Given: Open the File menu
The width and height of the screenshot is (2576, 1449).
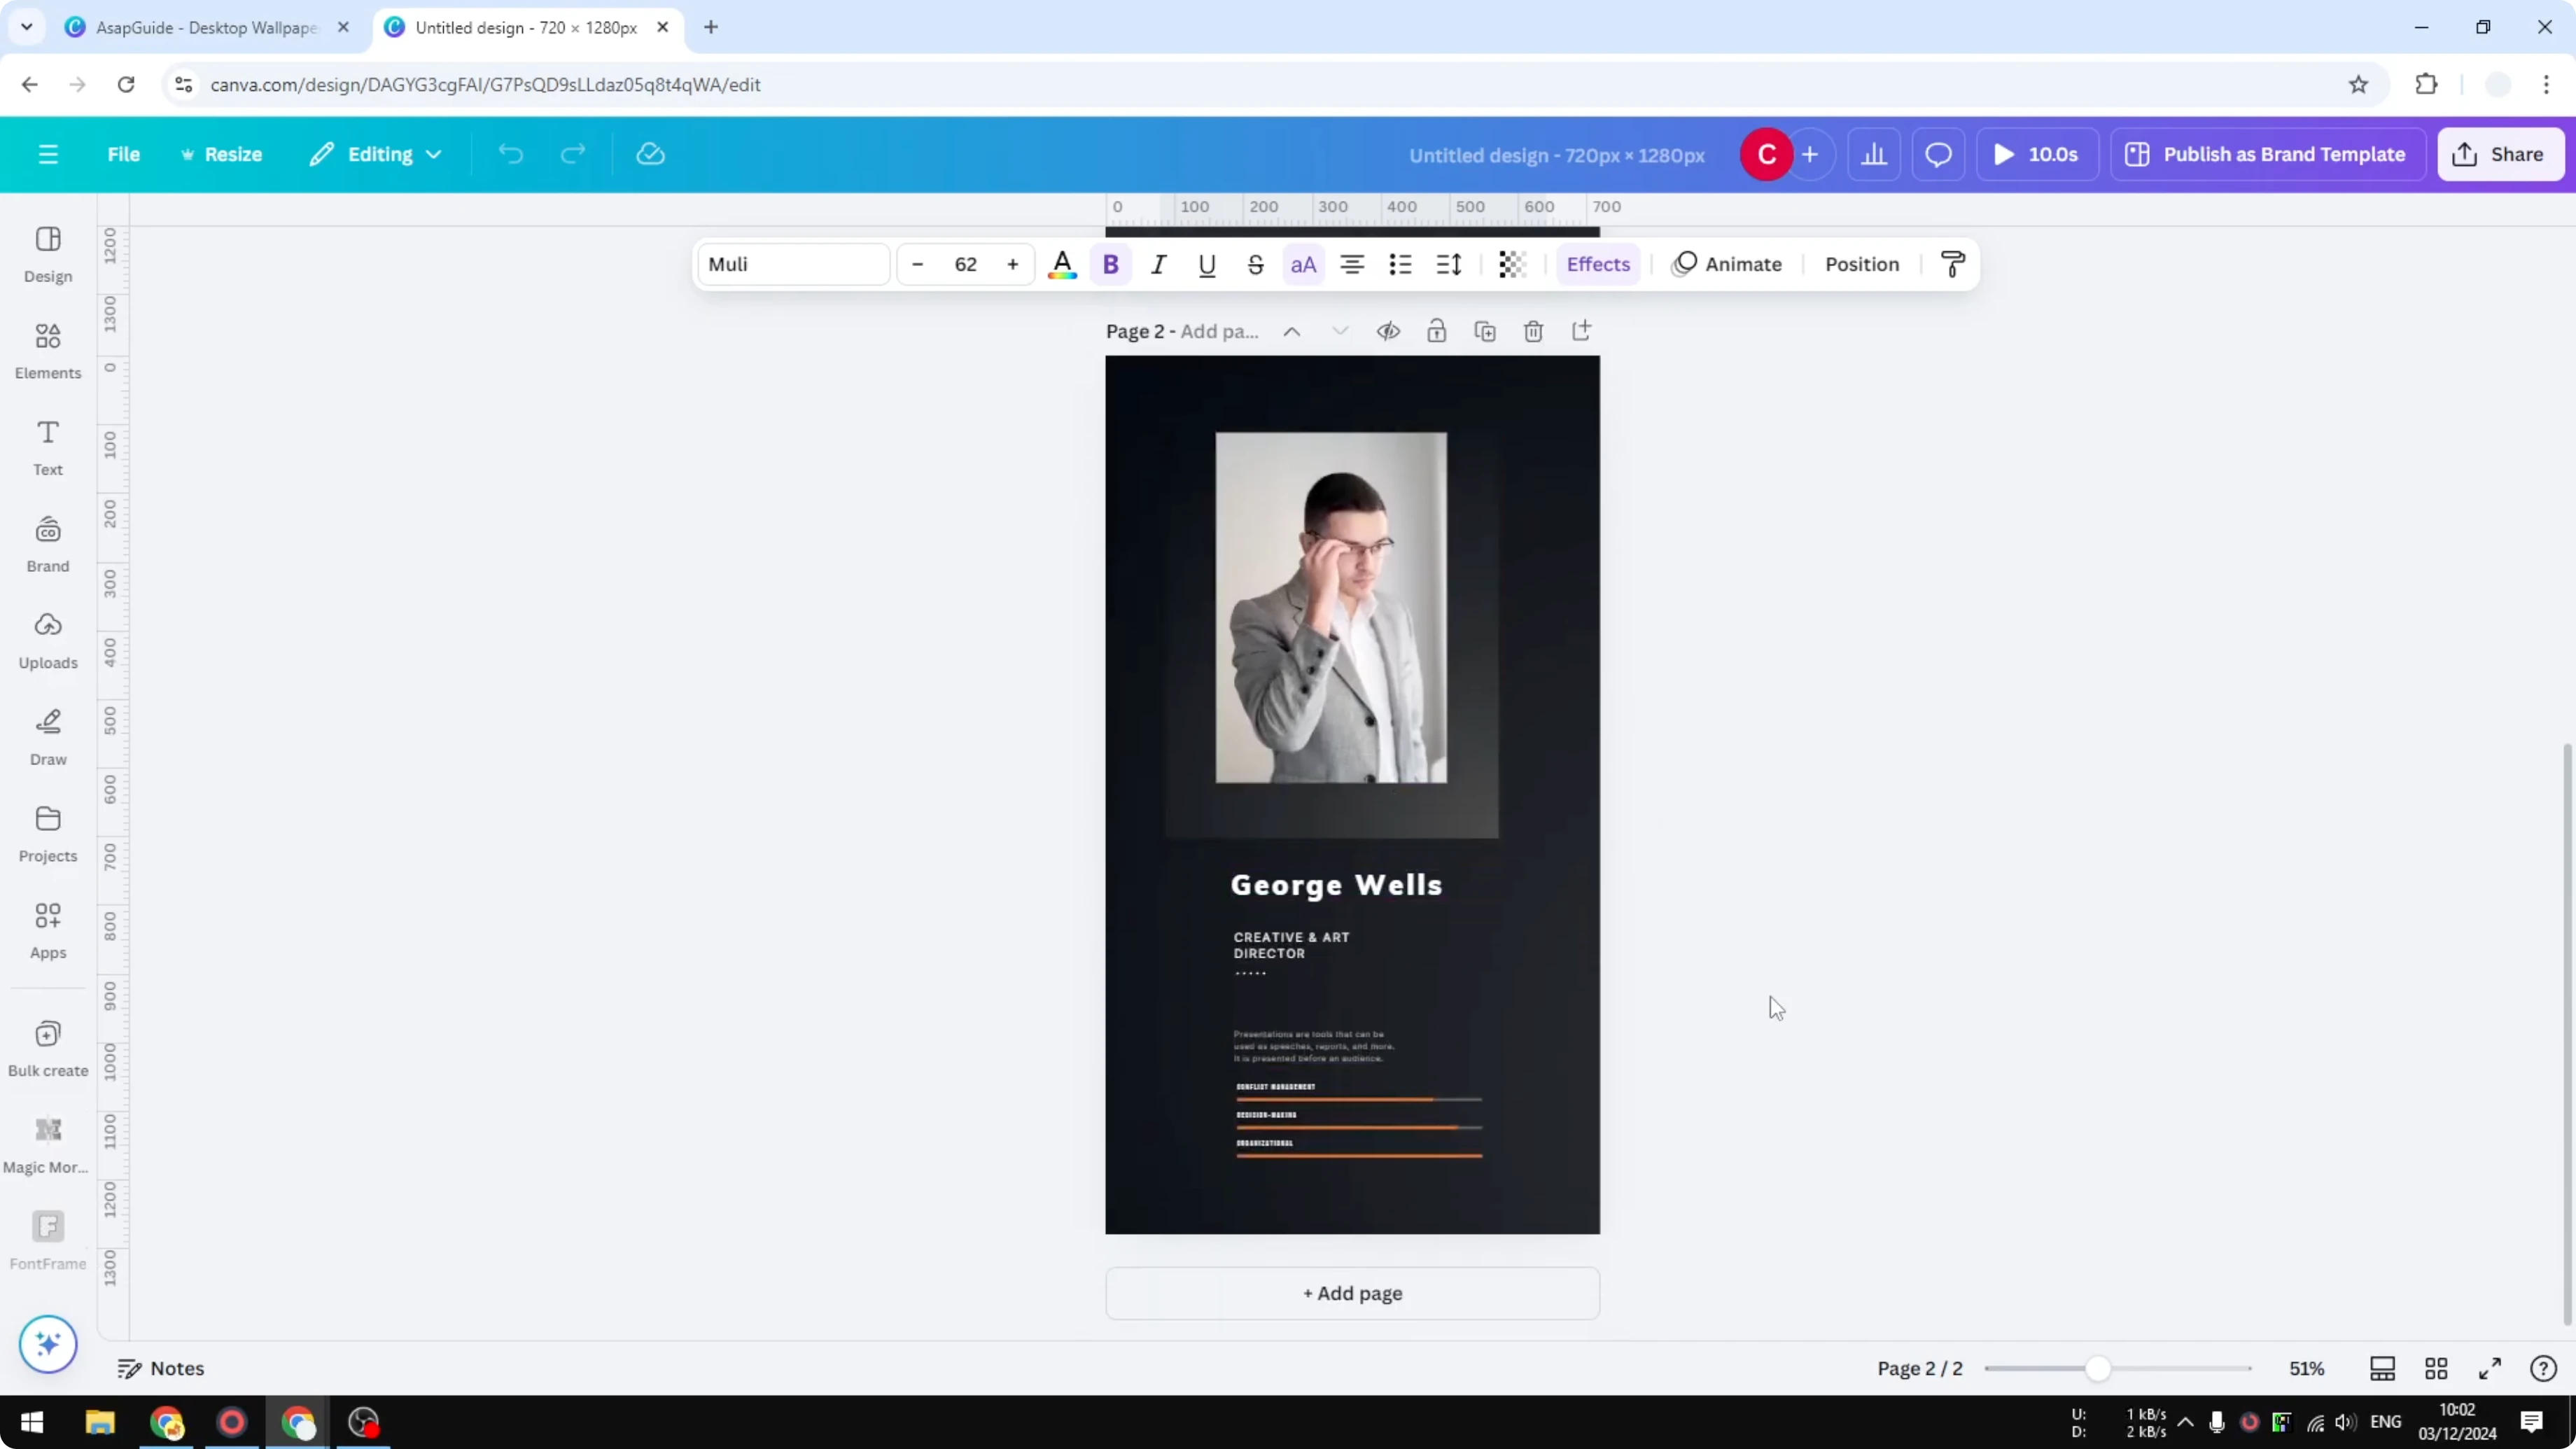Looking at the screenshot, I should click(124, 154).
